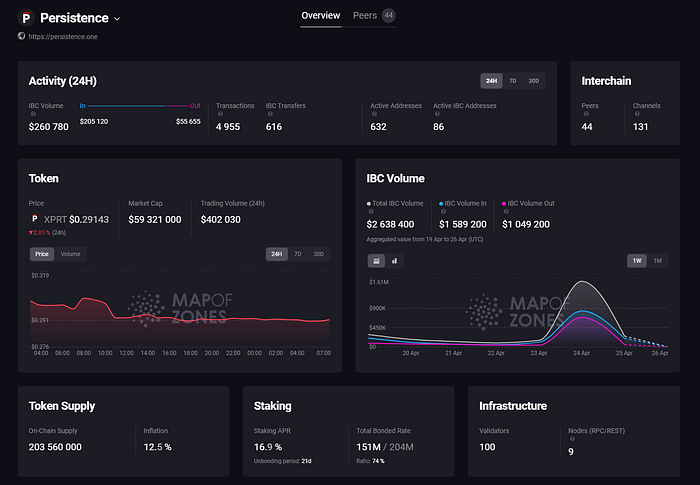Select 1M range for IBC Volume chart

(658, 260)
